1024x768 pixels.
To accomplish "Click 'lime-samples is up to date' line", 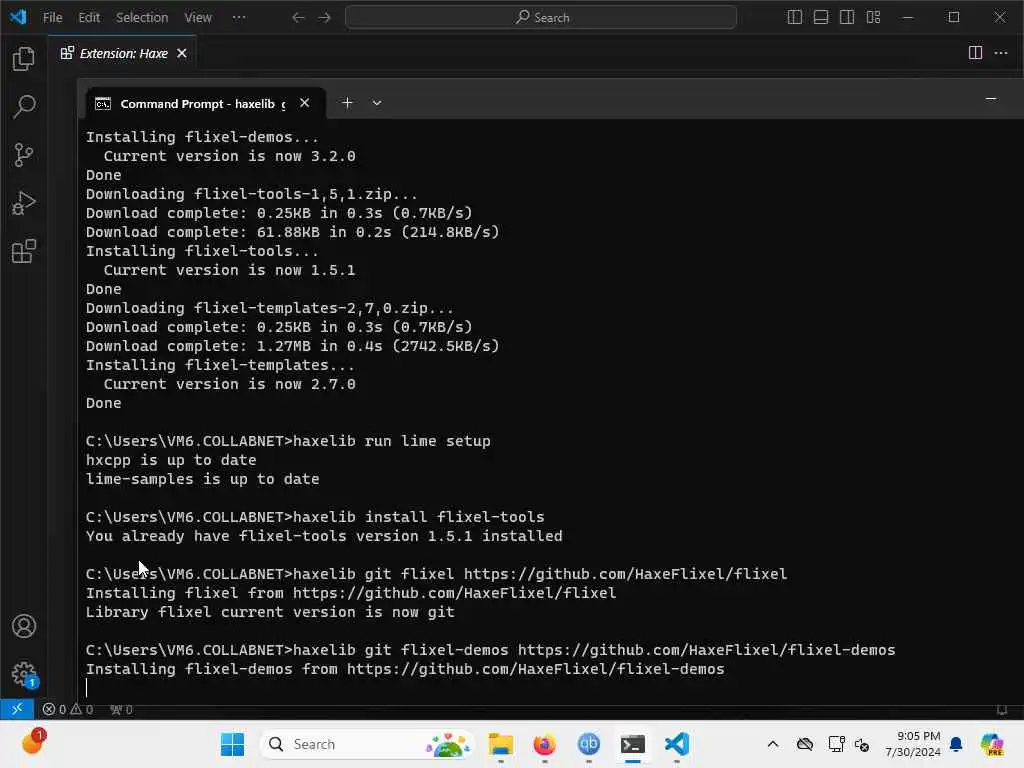I will click(202, 479).
